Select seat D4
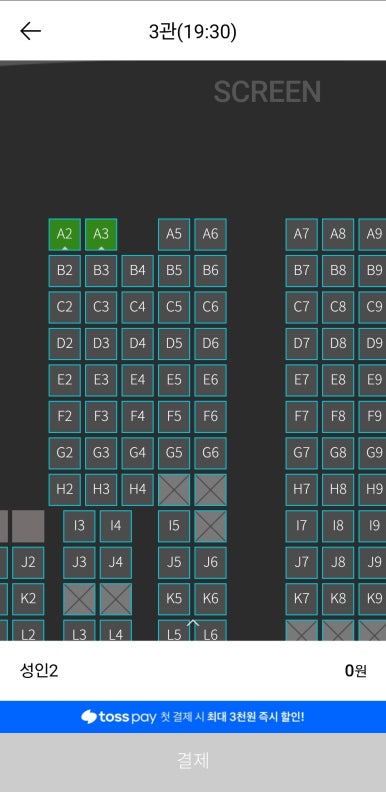The width and height of the screenshot is (386, 792). click(137, 344)
